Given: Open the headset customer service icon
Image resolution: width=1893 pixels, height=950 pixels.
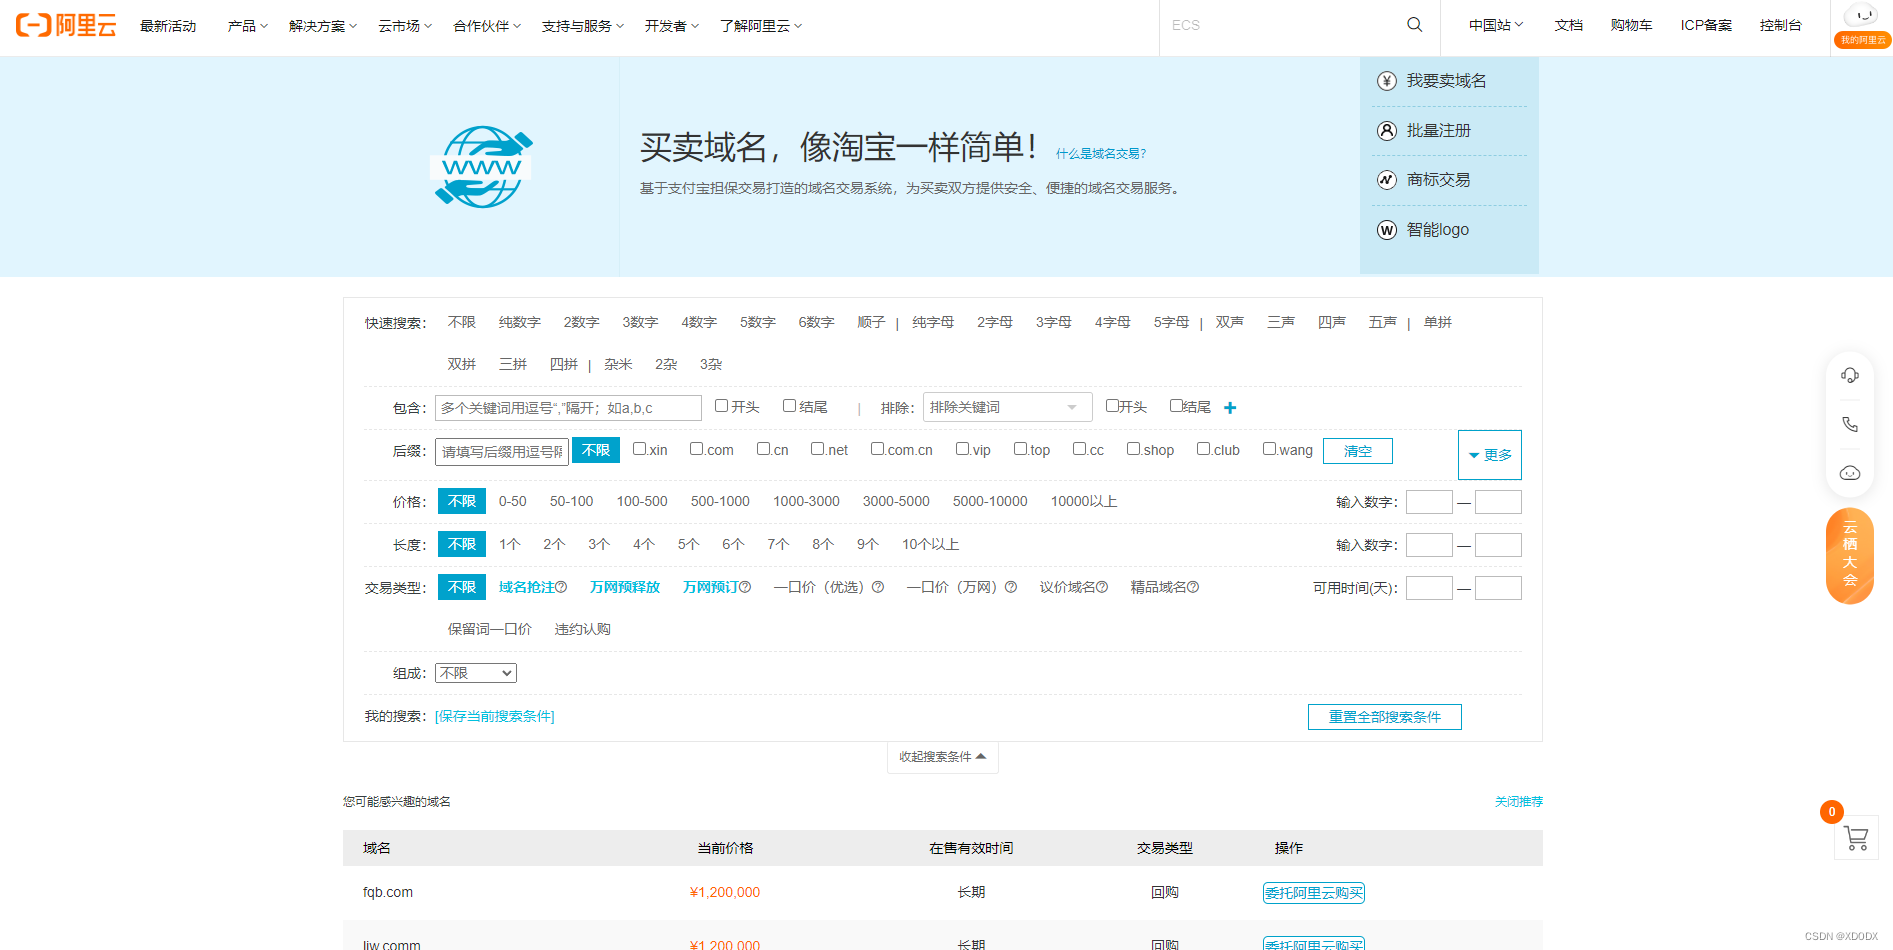Looking at the screenshot, I should pos(1850,375).
